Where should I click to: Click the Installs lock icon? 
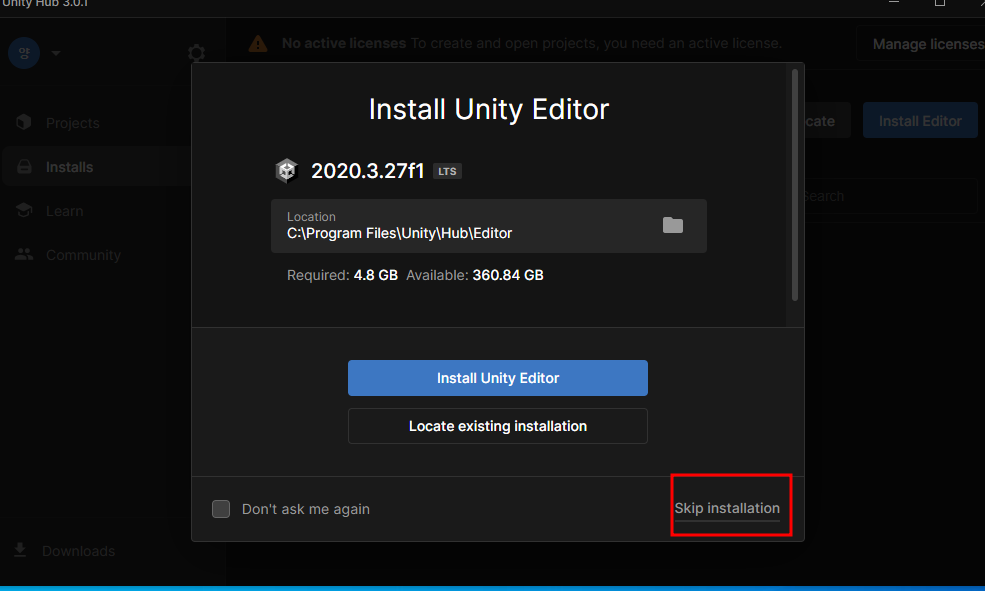coord(24,166)
